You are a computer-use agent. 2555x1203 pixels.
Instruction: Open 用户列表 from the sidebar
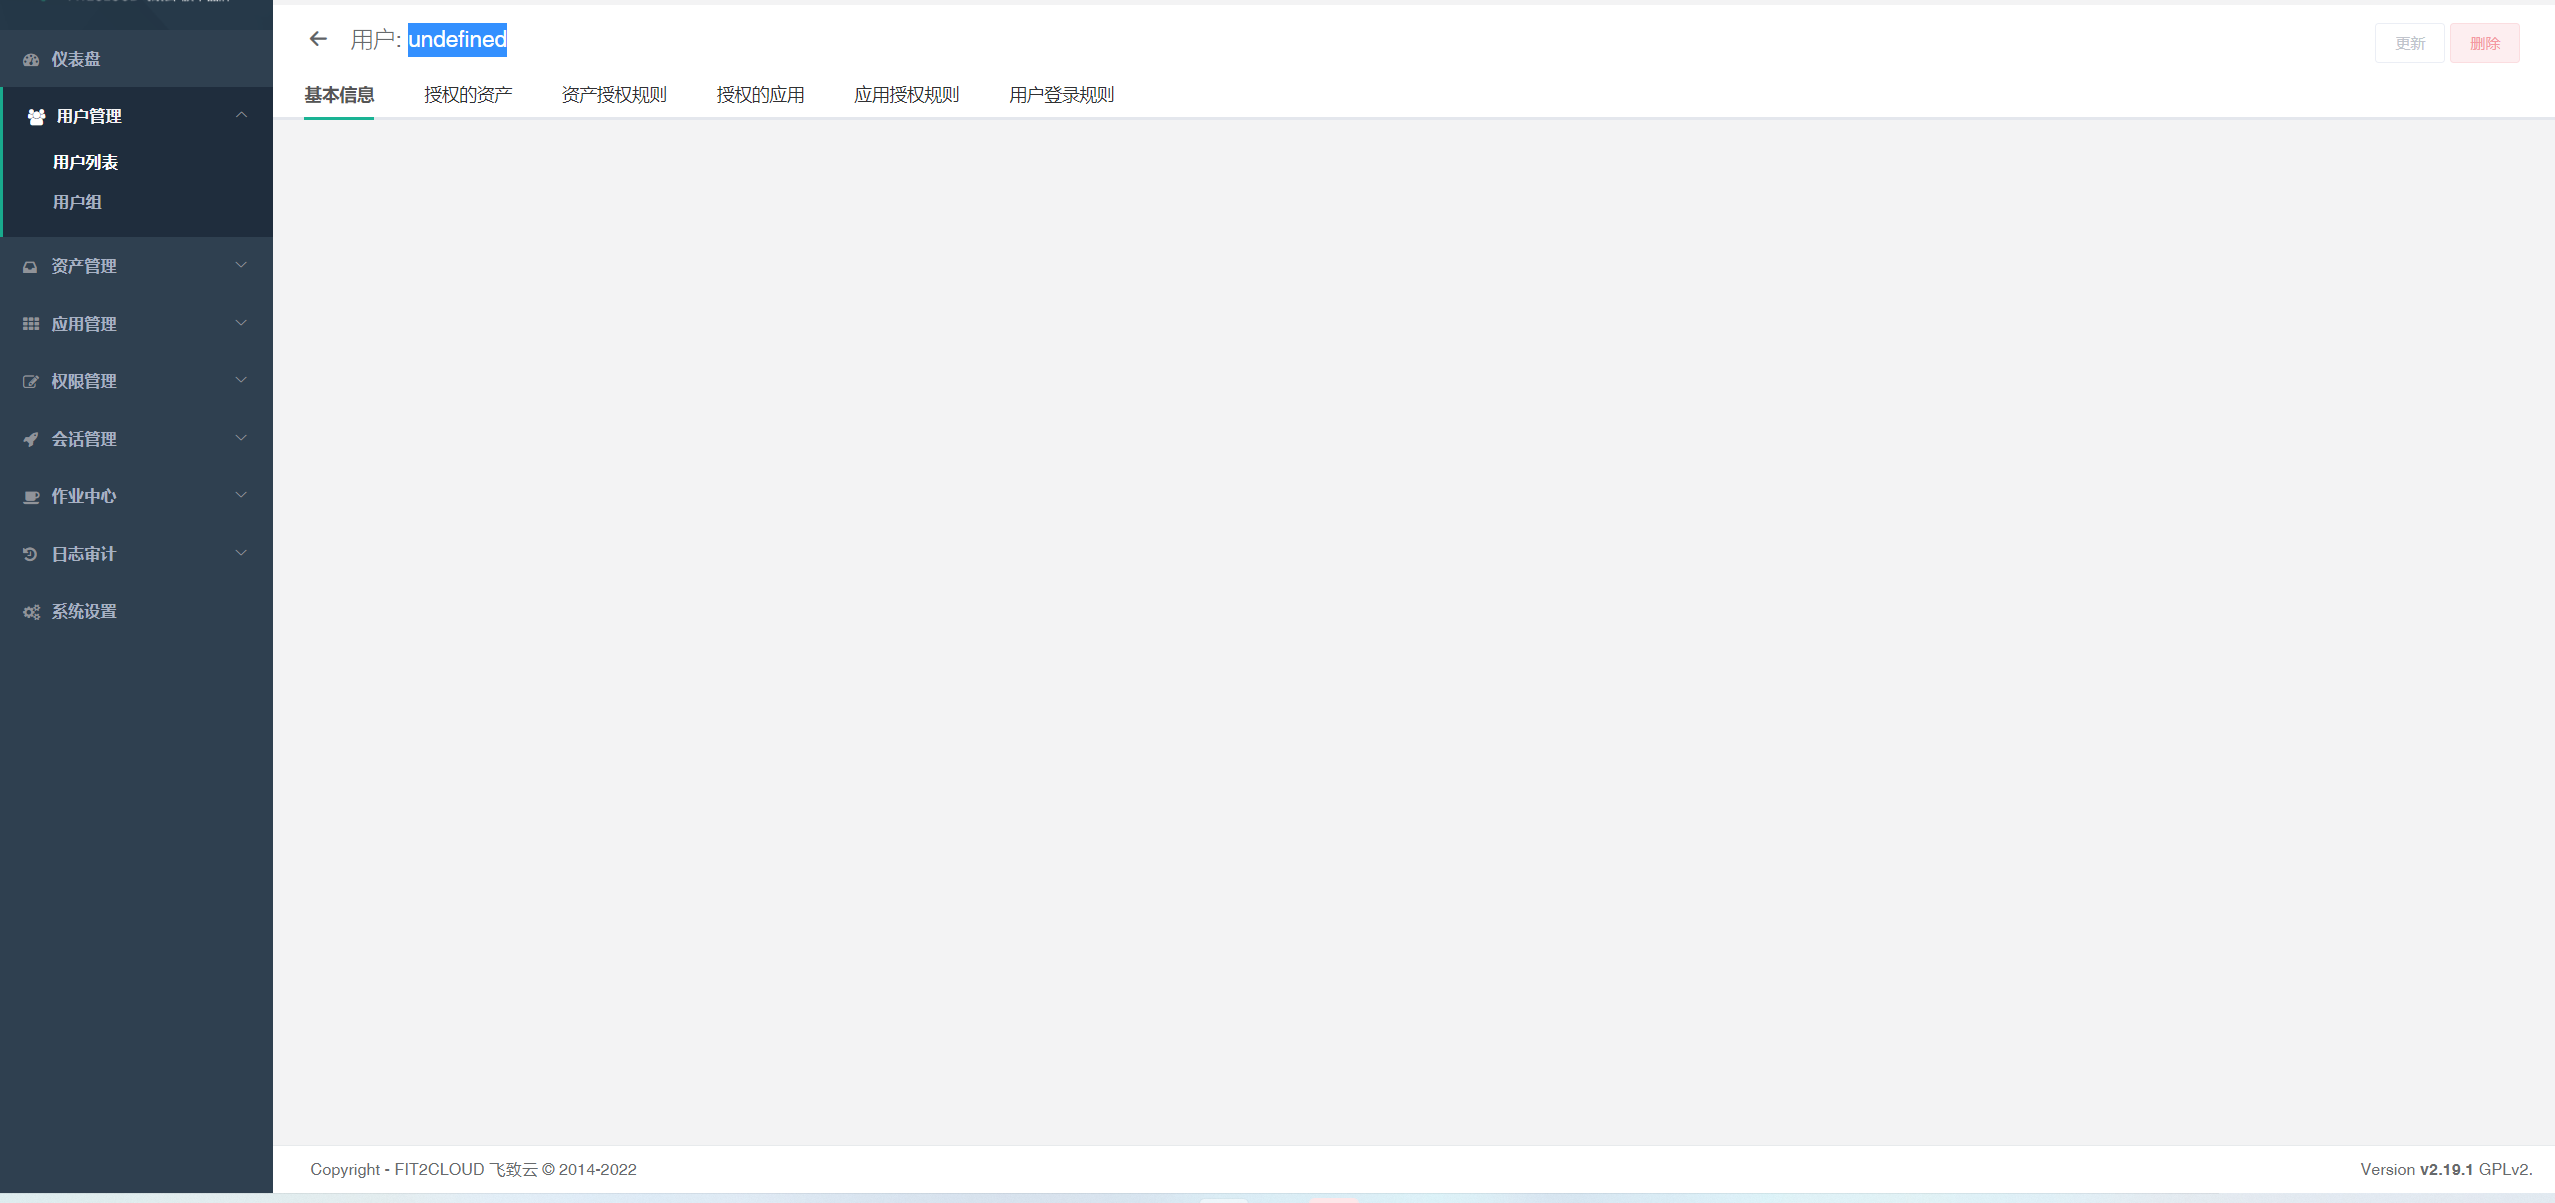(85, 161)
